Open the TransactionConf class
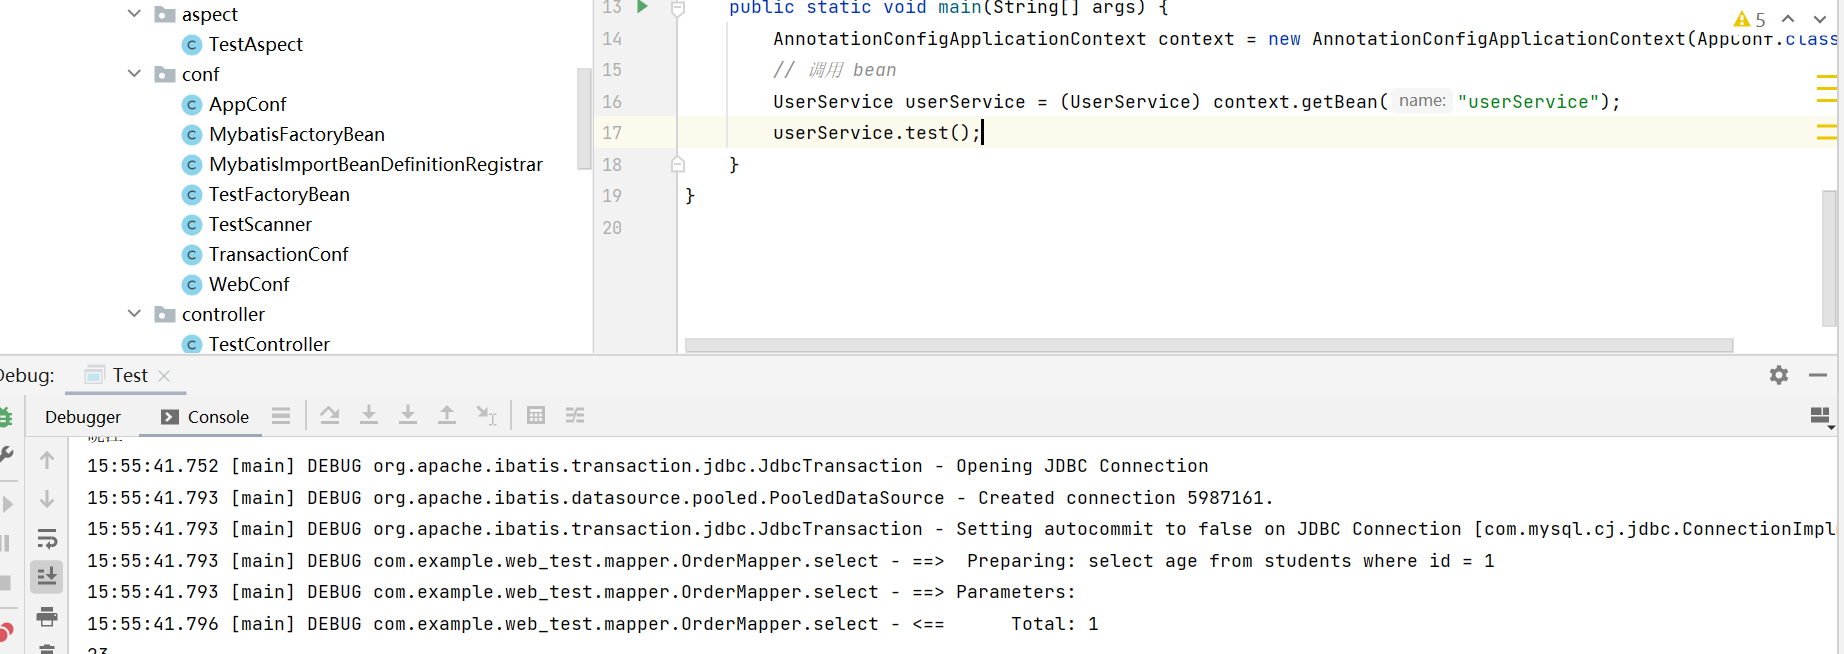This screenshot has width=1844, height=654. click(x=278, y=254)
